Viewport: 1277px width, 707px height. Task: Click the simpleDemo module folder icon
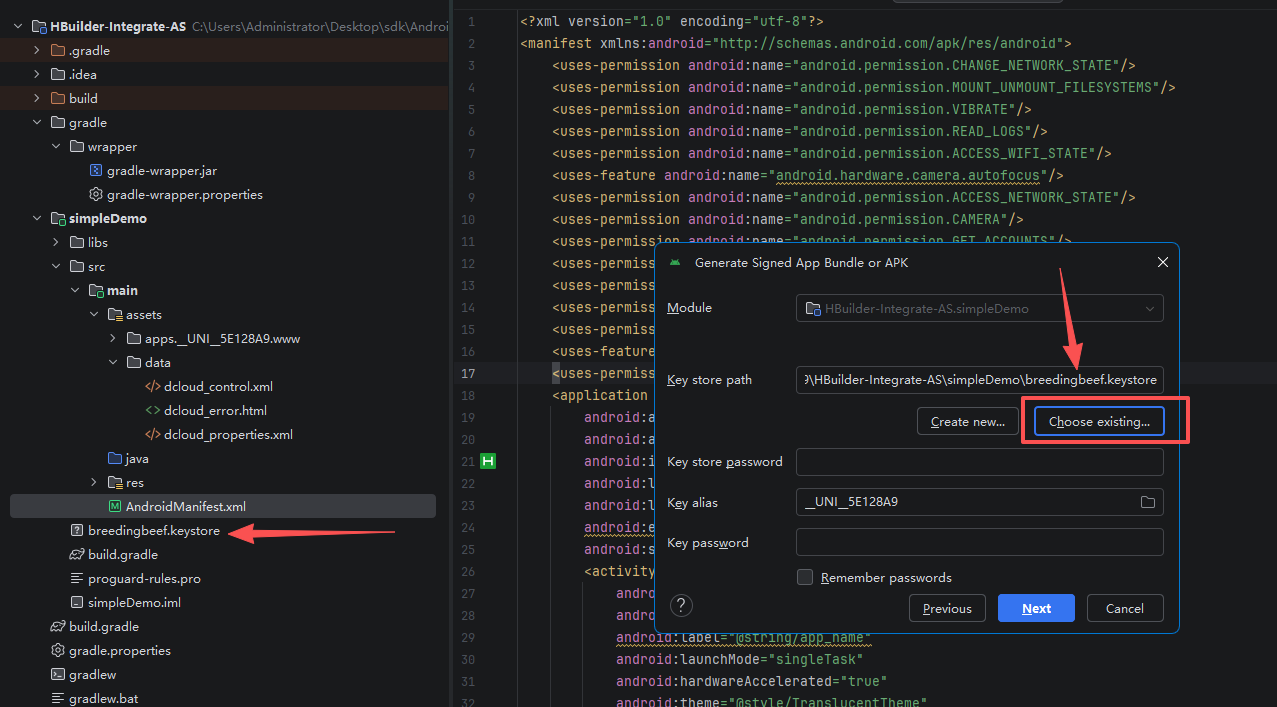tap(58, 218)
